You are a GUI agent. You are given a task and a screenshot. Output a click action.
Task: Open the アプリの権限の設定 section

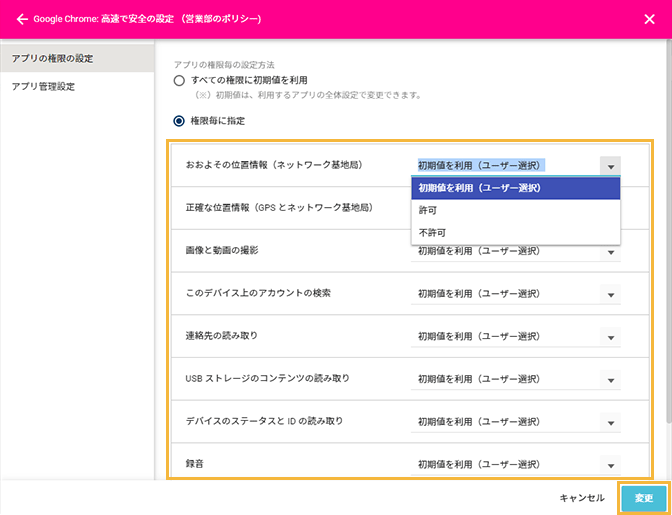click(x=77, y=58)
